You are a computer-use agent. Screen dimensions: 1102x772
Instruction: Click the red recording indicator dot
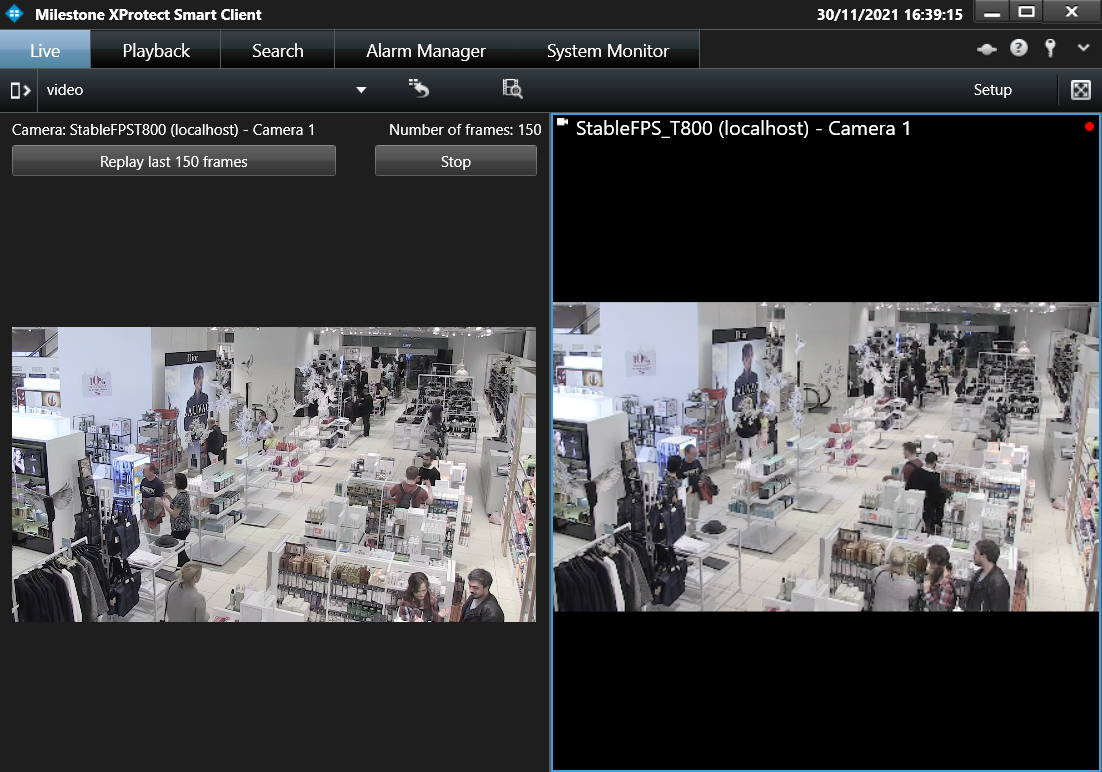click(1090, 127)
